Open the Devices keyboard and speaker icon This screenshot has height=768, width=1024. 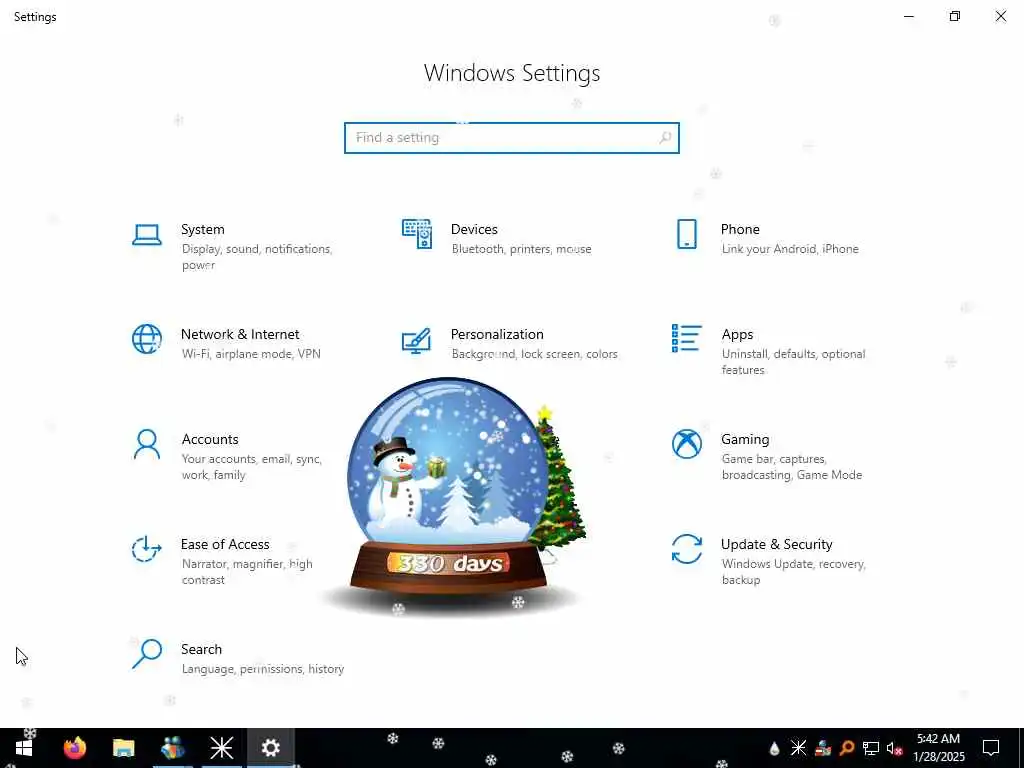pos(417,234)
